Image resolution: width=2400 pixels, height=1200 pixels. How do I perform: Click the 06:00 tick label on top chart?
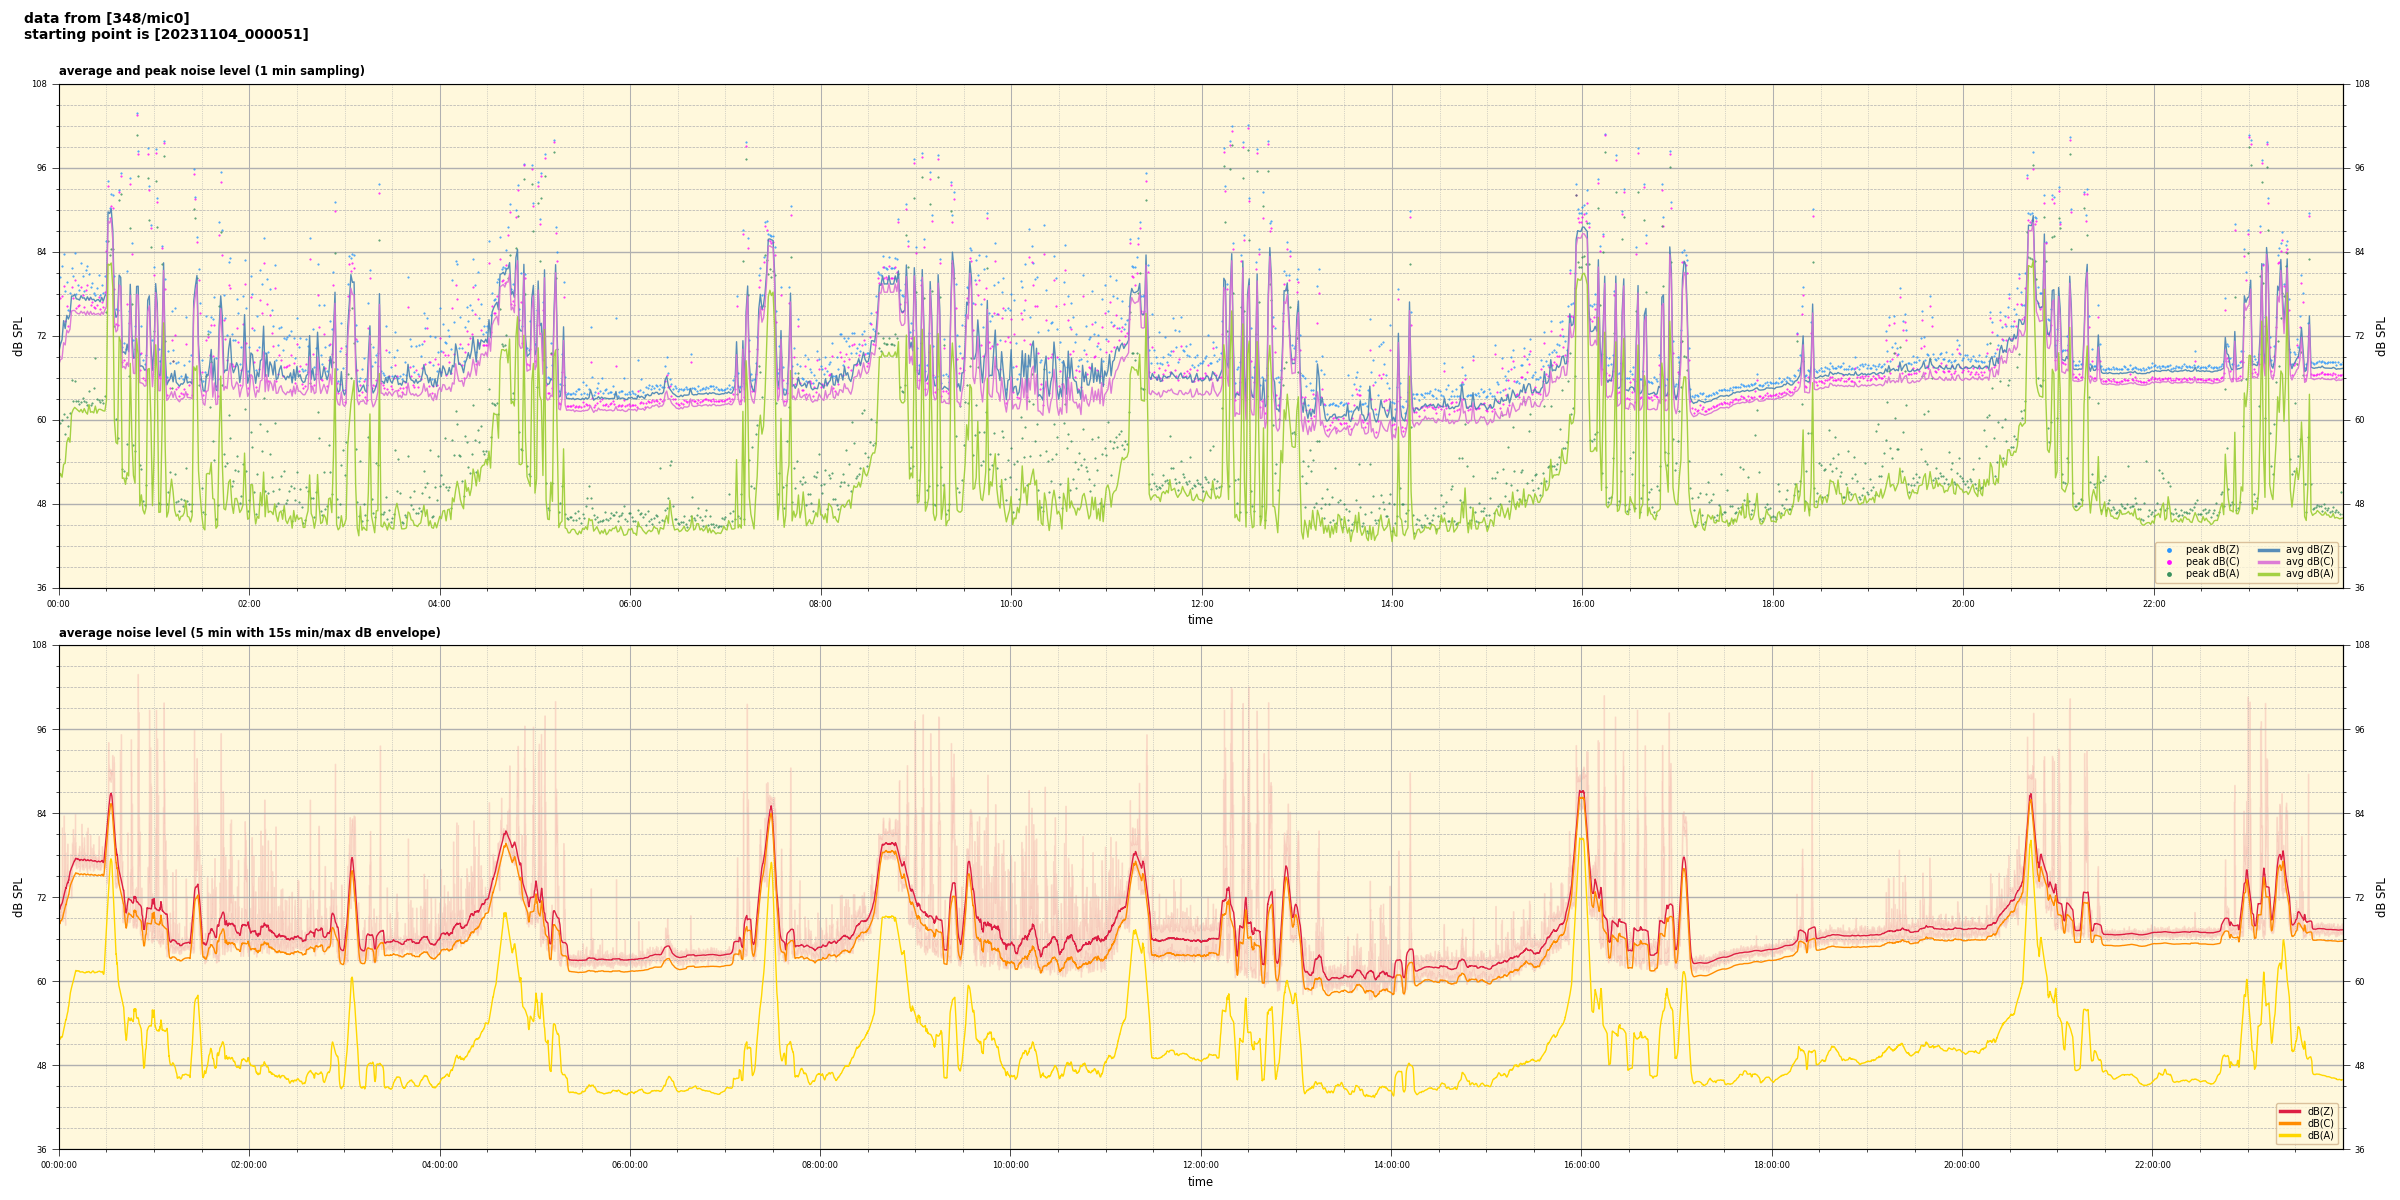point(630,604)
